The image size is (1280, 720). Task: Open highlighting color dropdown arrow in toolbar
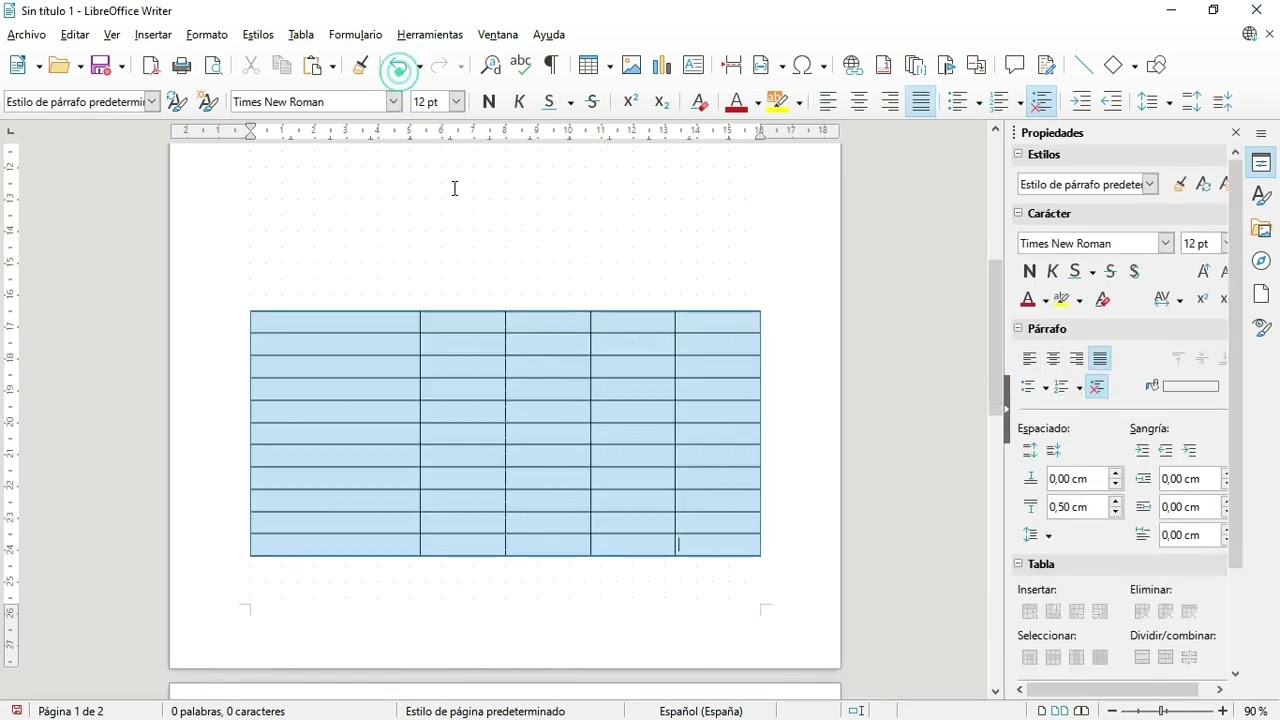coord(800,102)
